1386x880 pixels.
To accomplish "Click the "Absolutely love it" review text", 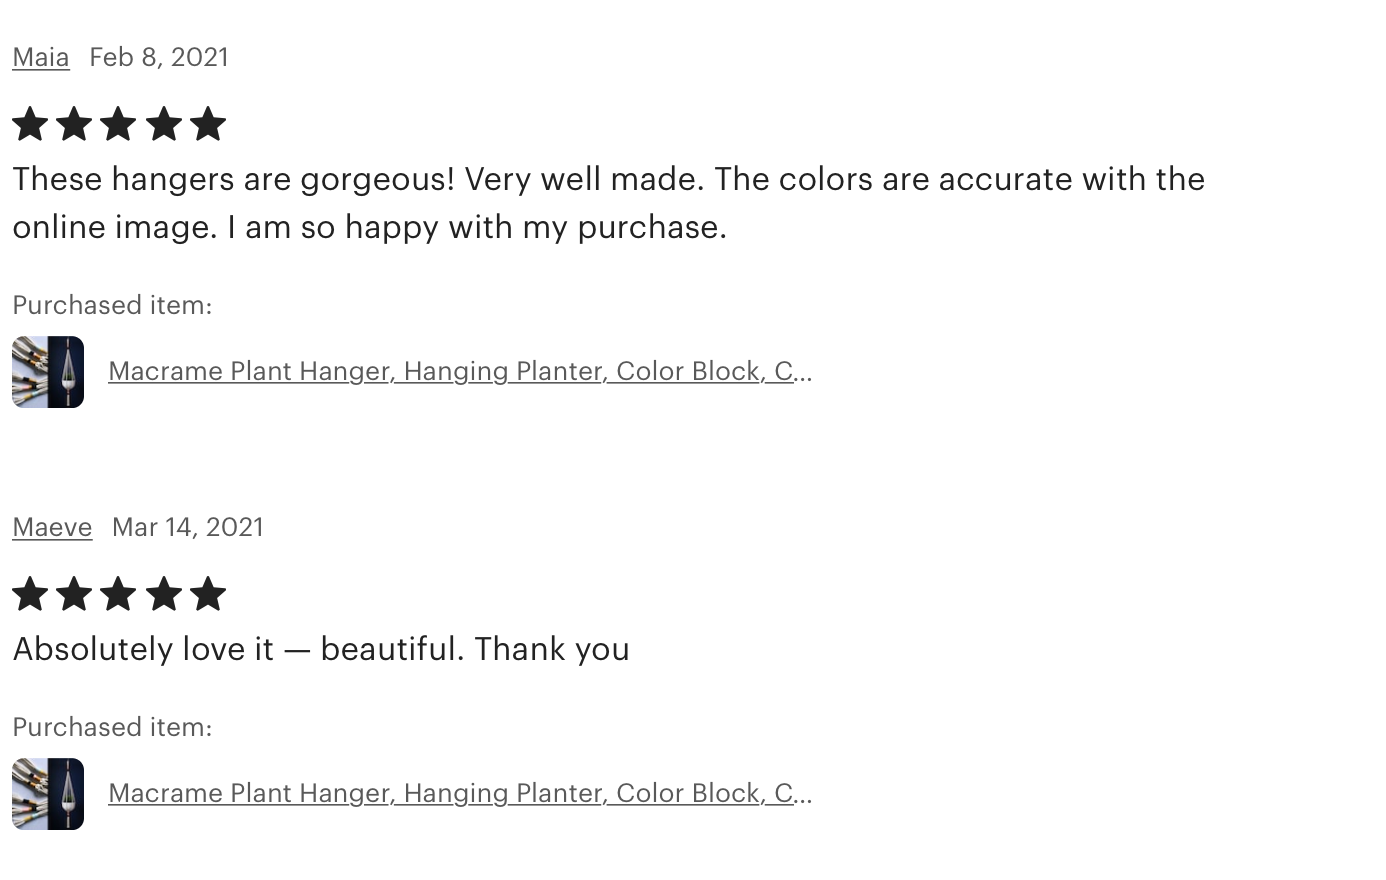I will click(321, 649).
